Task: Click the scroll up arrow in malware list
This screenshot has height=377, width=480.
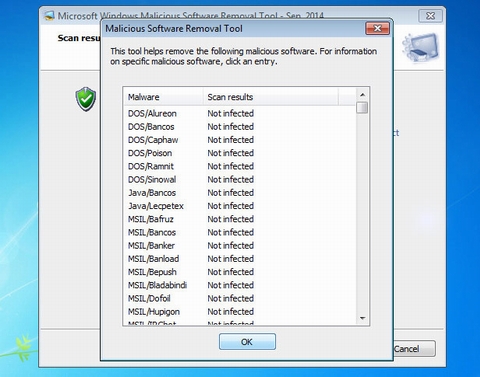Action: 362,95
